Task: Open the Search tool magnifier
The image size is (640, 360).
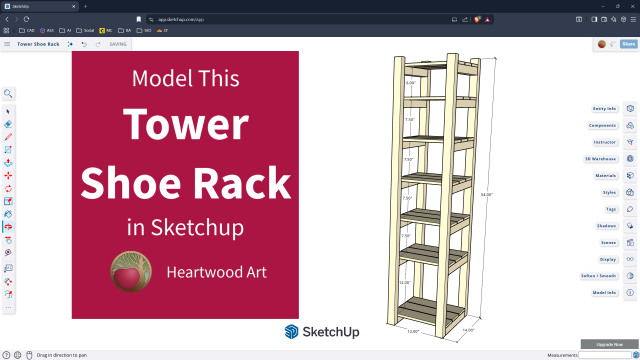Action: tap(8, 94)
